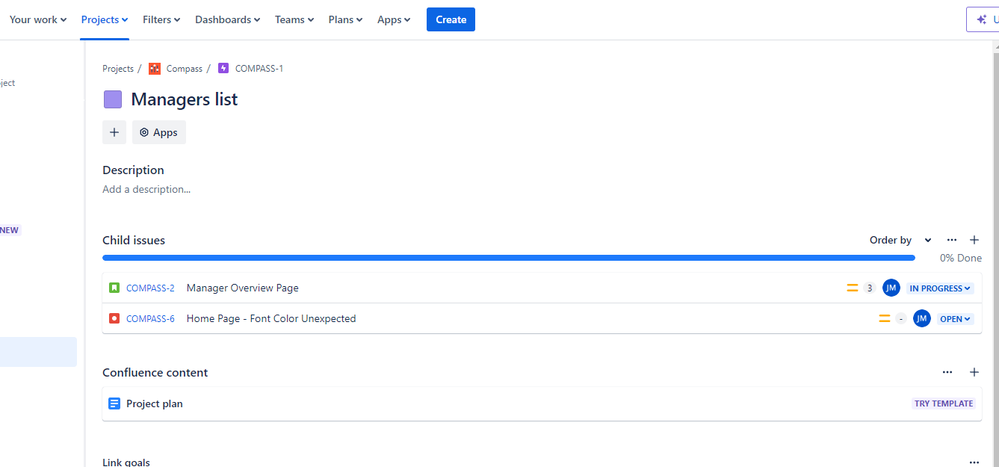Click the Child issues heading
999x467 pixels.
134,240
